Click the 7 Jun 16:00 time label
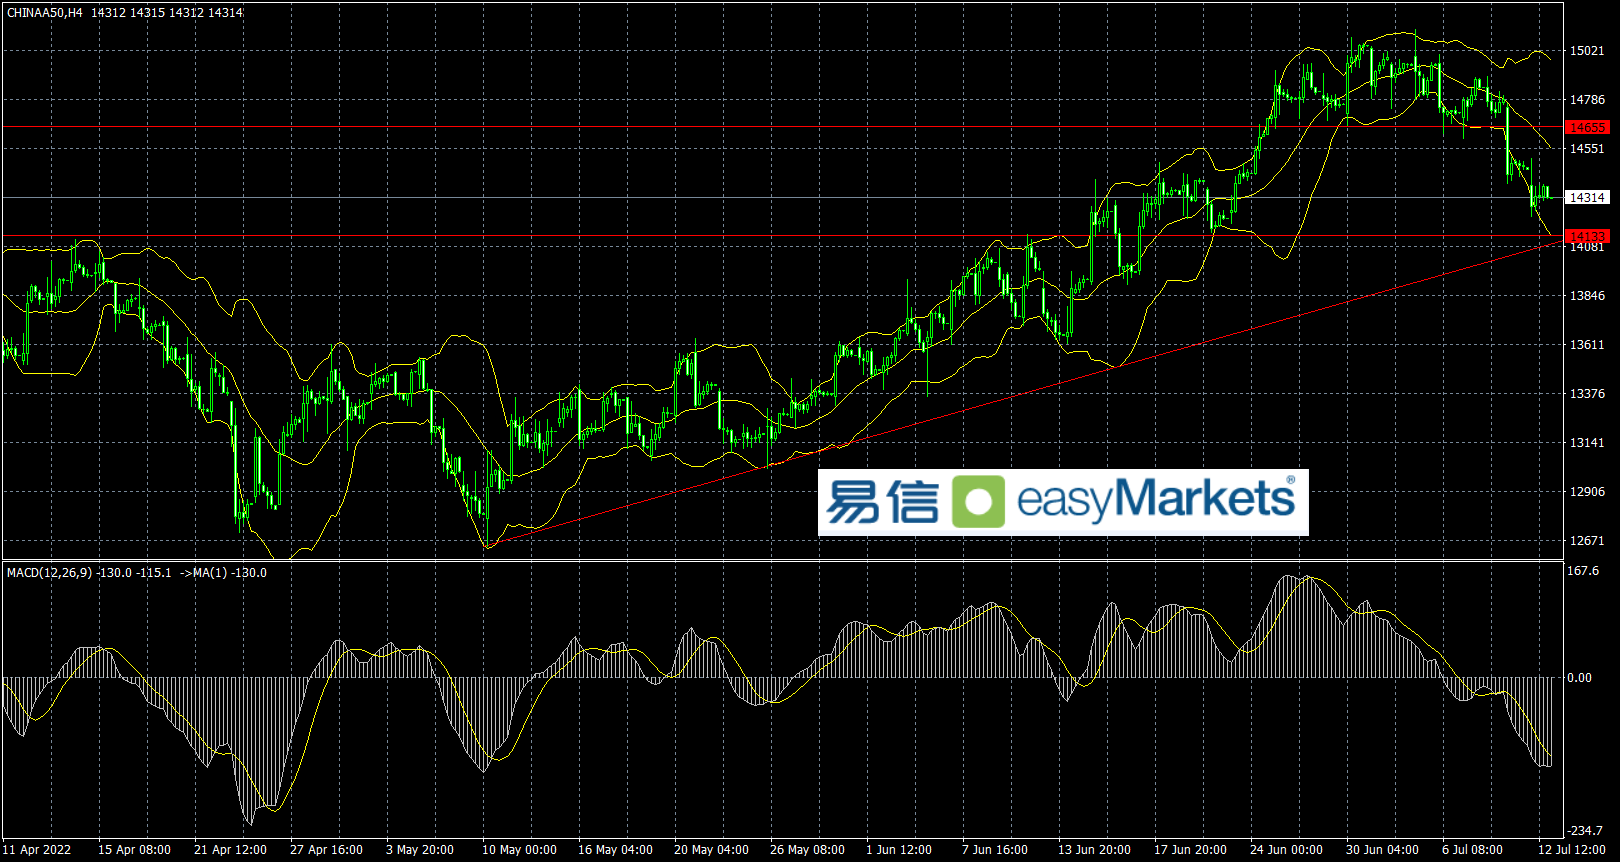 pos(995,850)
